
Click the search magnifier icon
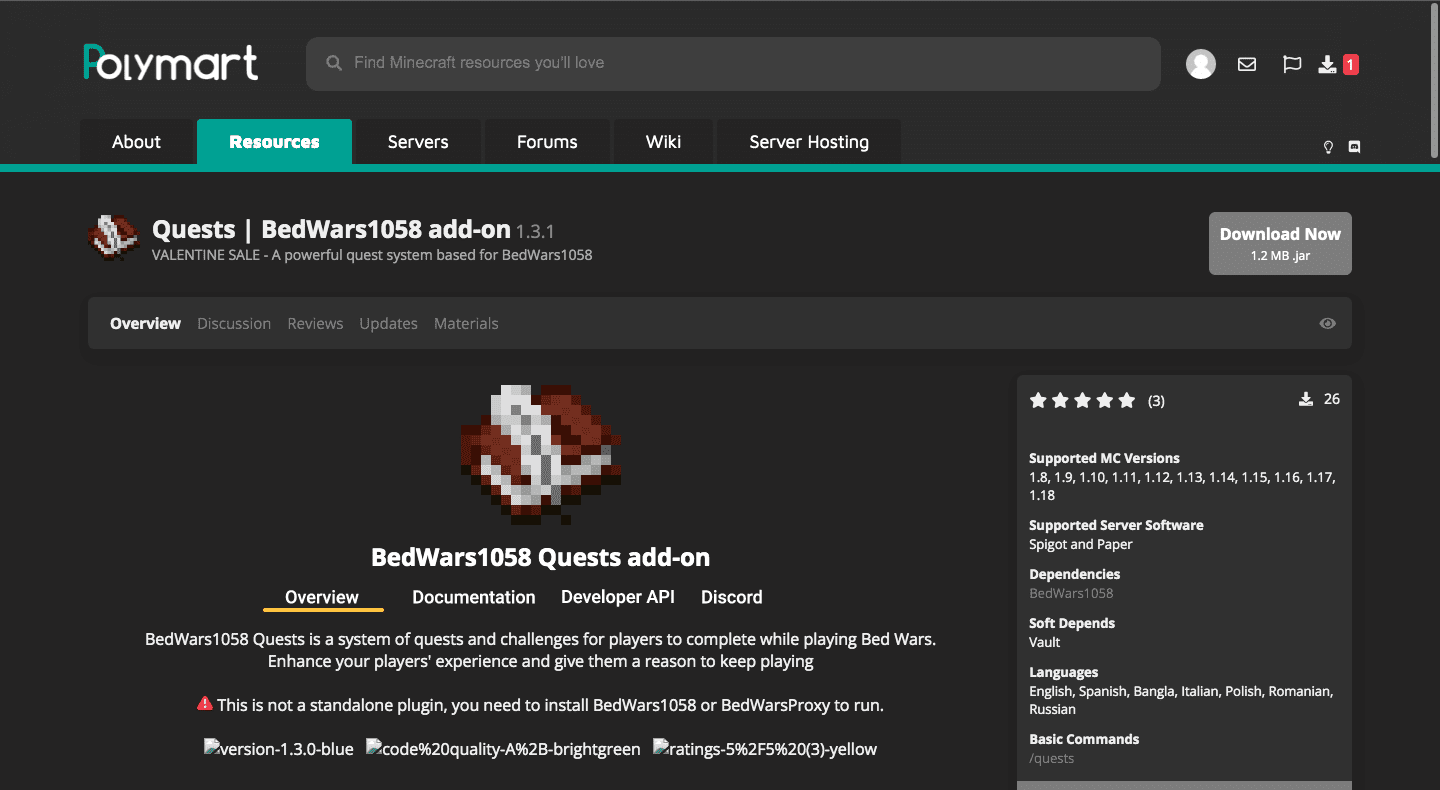coord(334,63)
